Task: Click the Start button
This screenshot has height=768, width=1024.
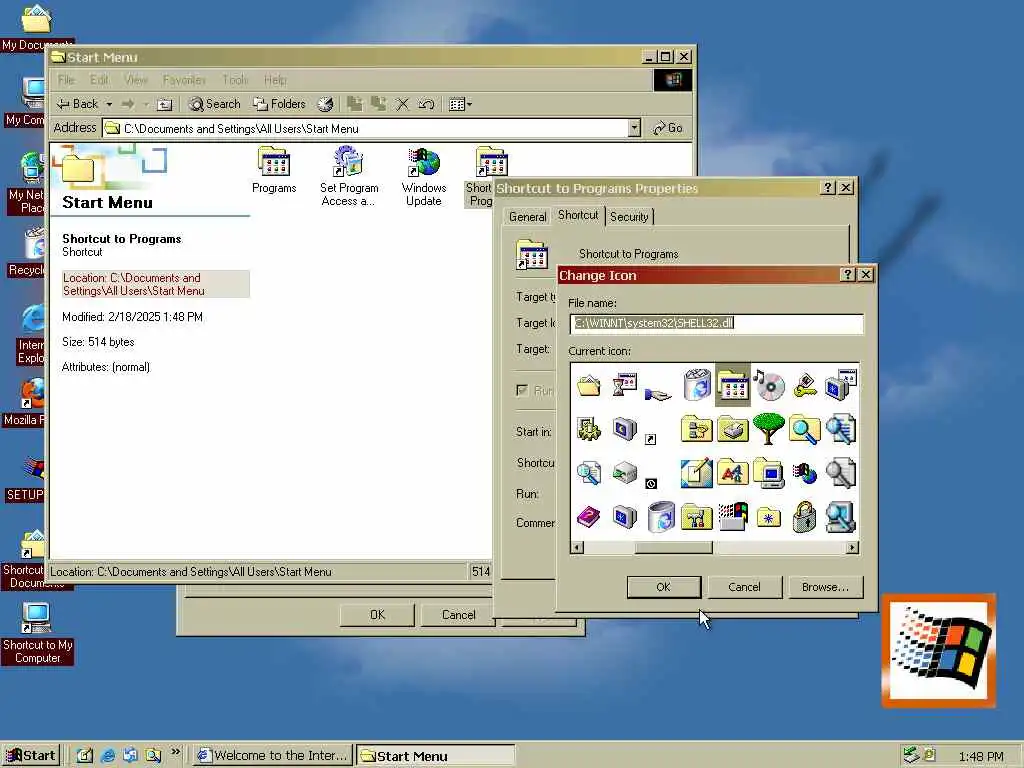Action: tap(31, 755)
